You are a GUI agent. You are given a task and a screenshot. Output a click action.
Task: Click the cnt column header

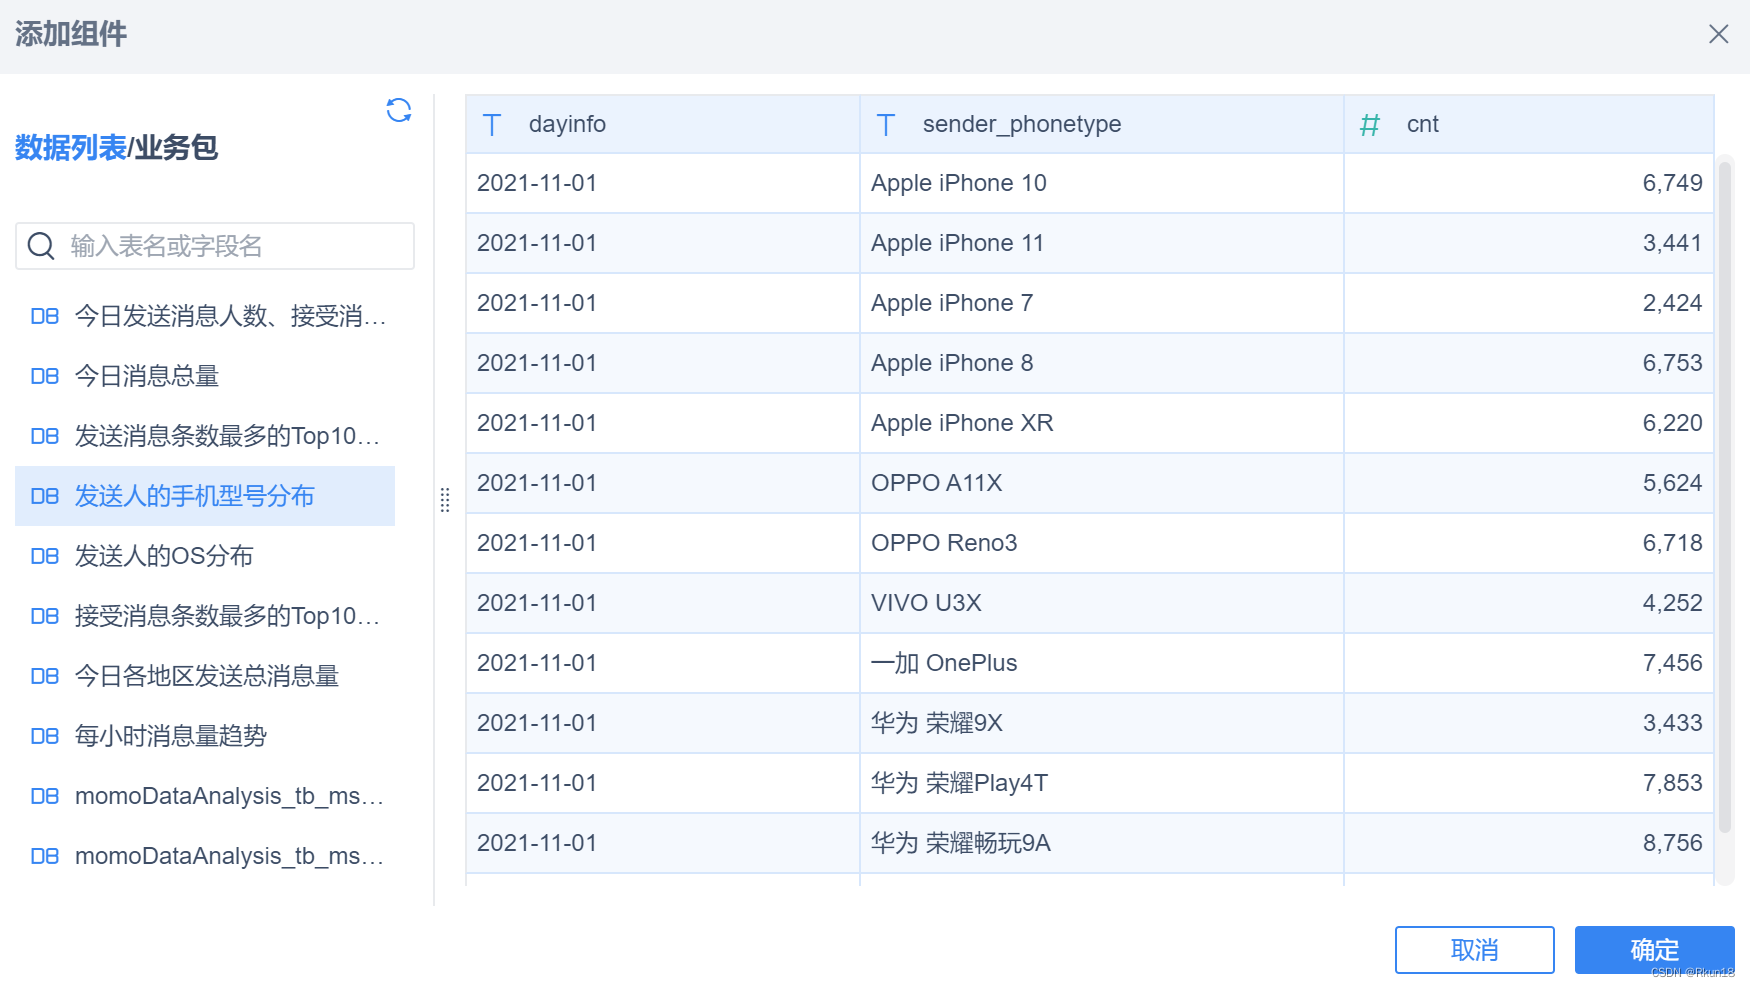[1529, 124]
